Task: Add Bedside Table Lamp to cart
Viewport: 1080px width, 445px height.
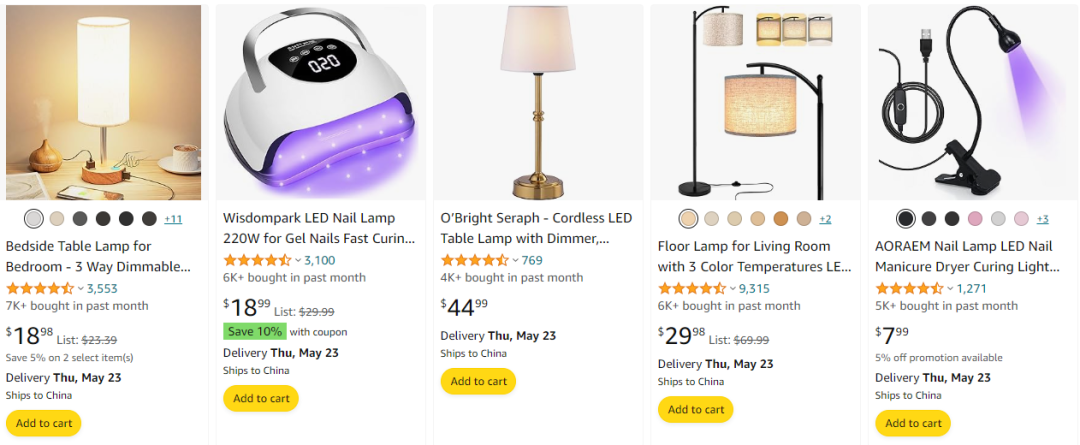Action: point(43,423)
